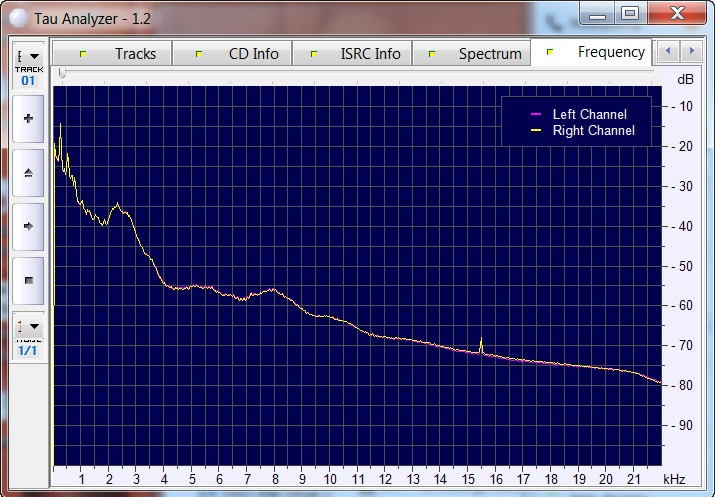715x497 pixels.
Task: Click the plus button in left sidebar
Action: [x=28, y=119]
